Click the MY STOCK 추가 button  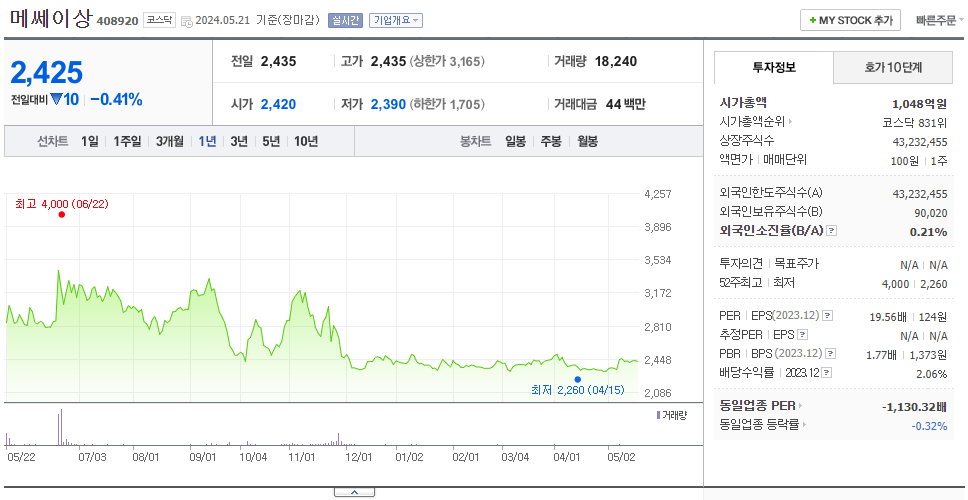[x=851, y=20]
